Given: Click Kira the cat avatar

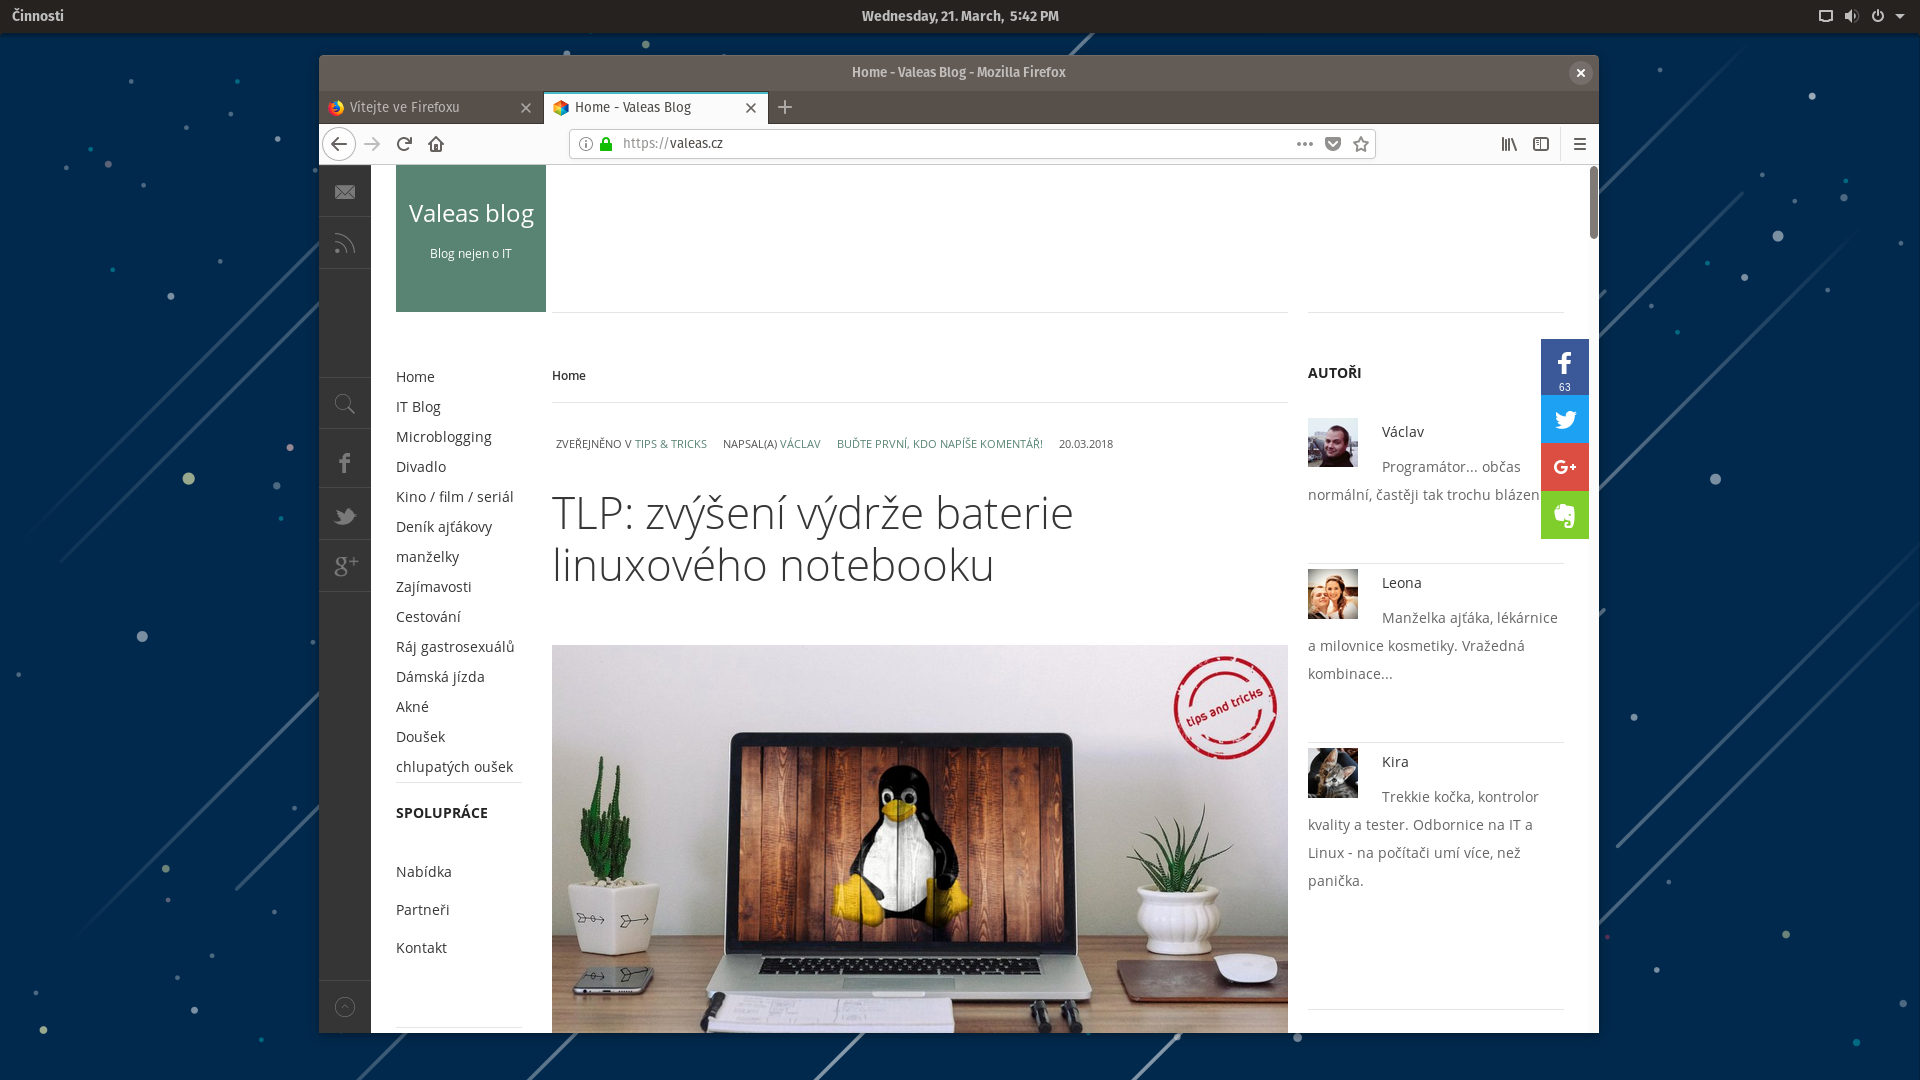Looking at the screenshot, I should pos(1333,773).
